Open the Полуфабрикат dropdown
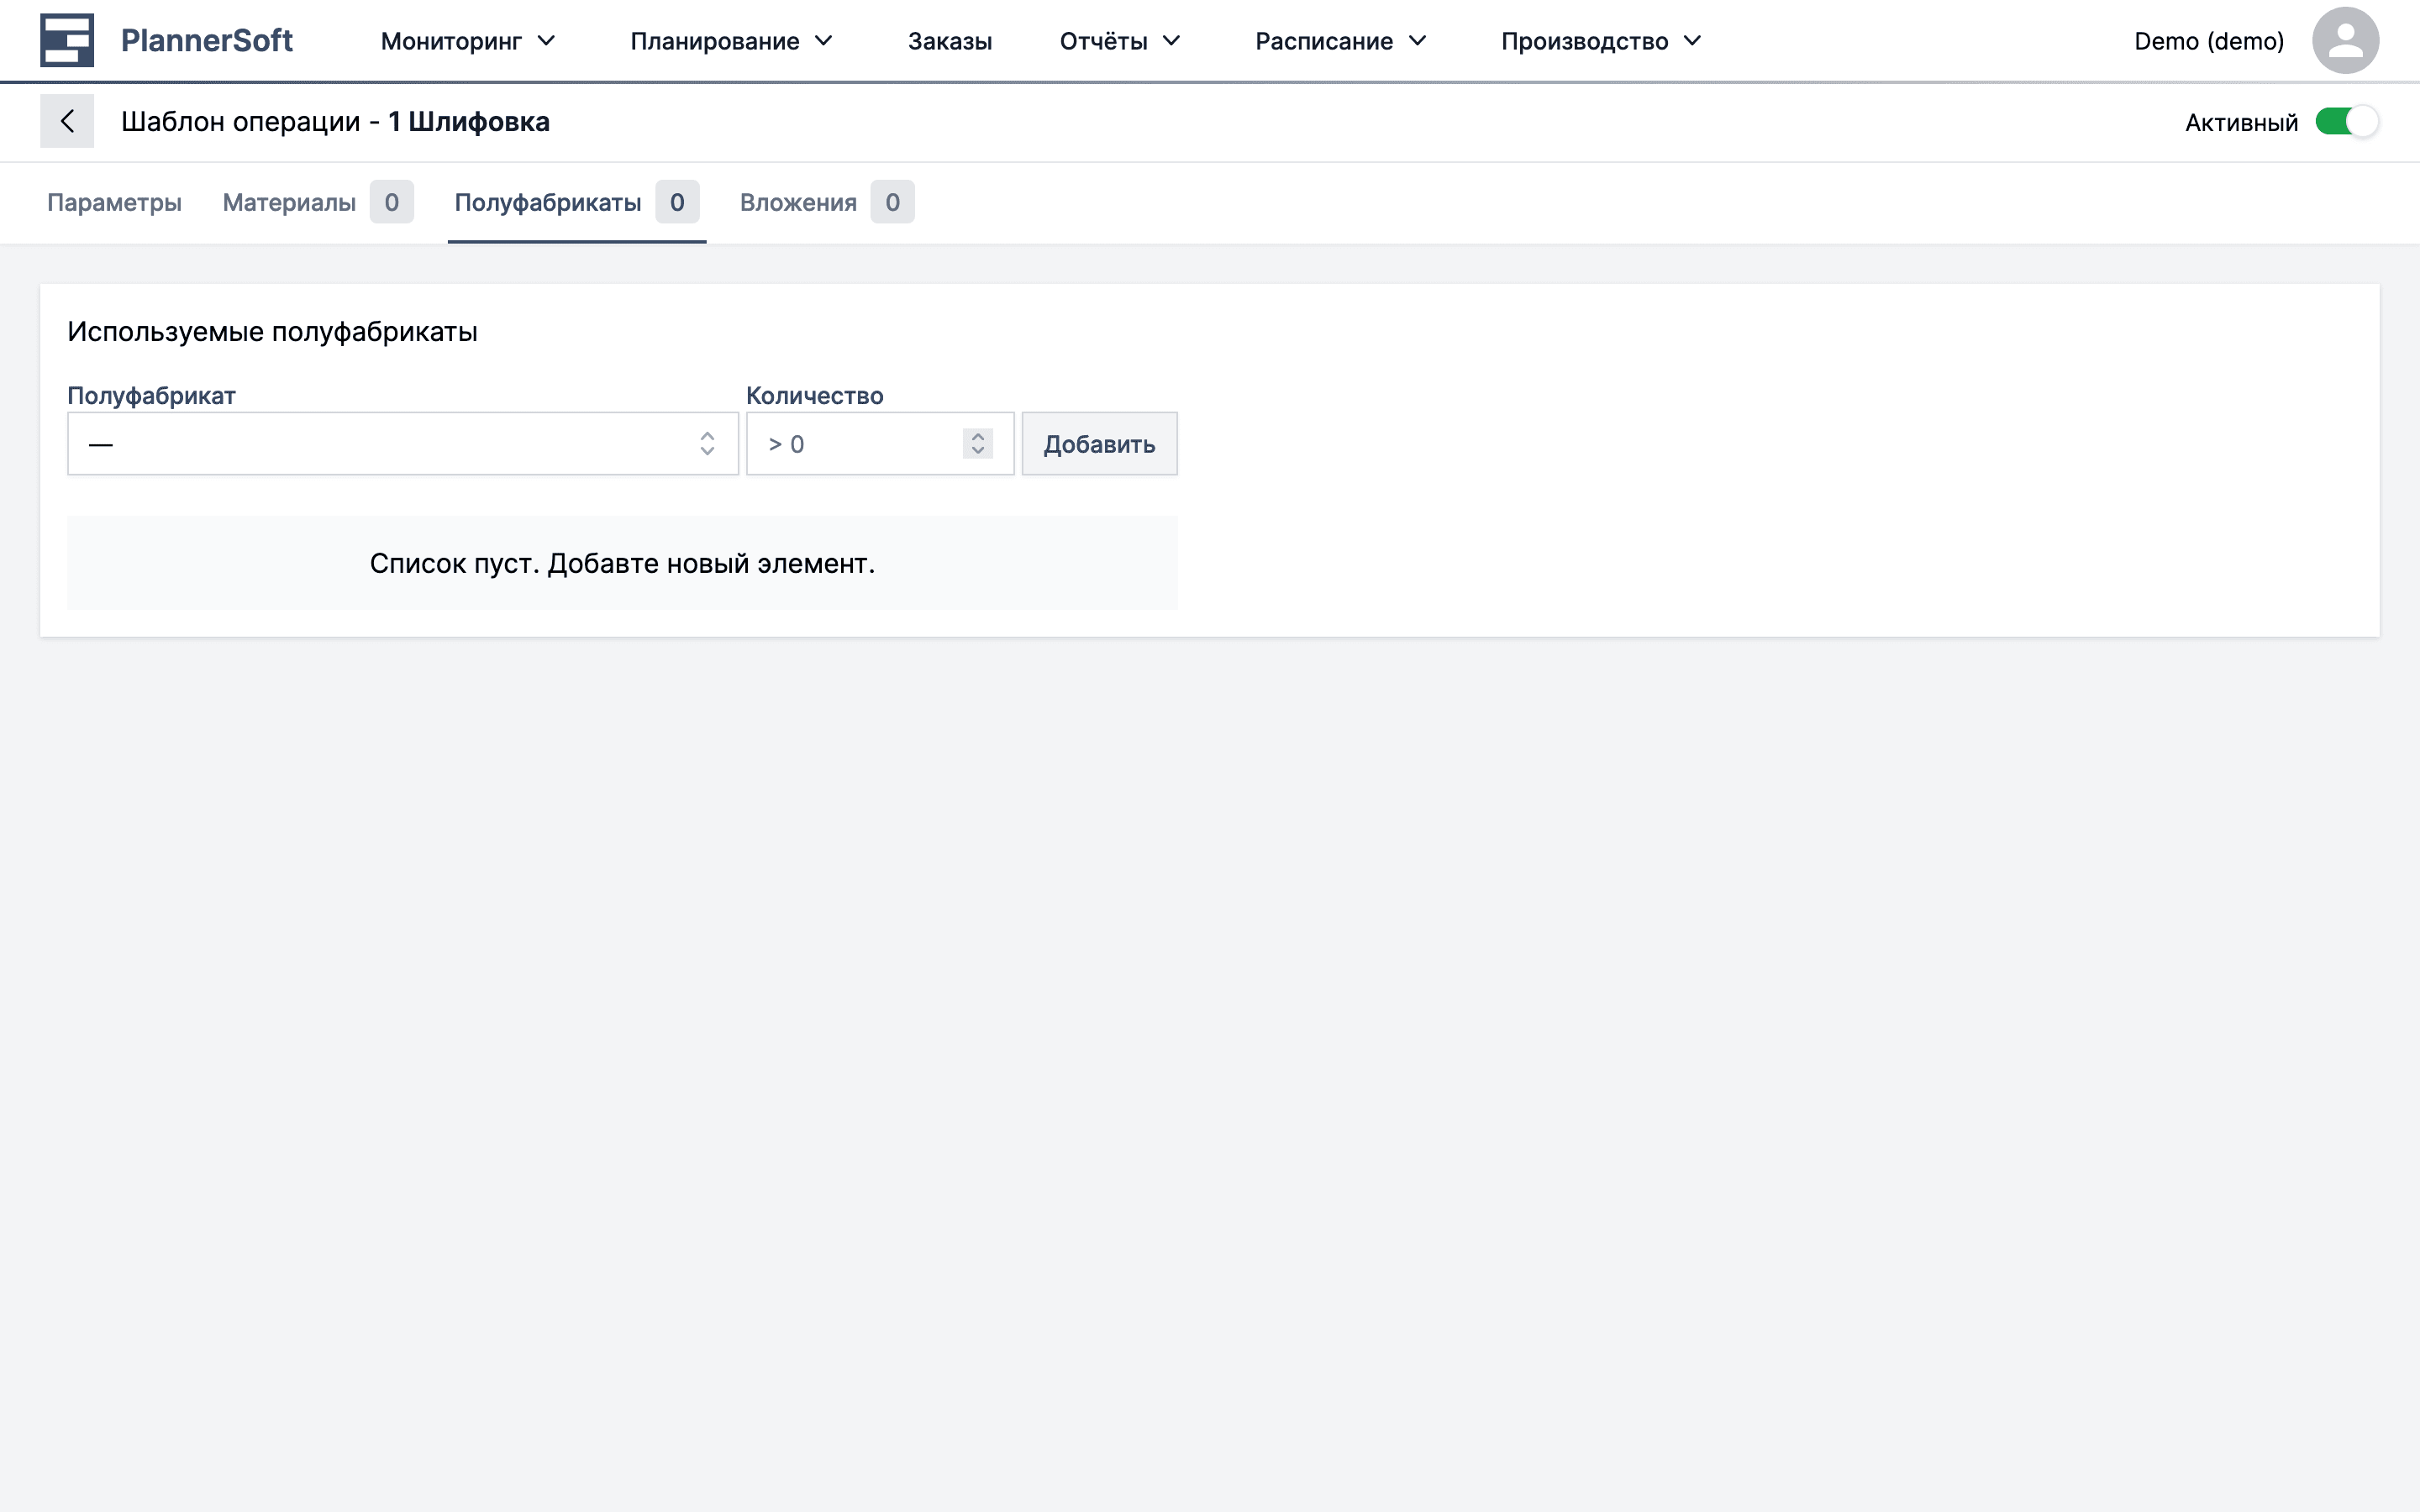 click(x=402, y=443)
